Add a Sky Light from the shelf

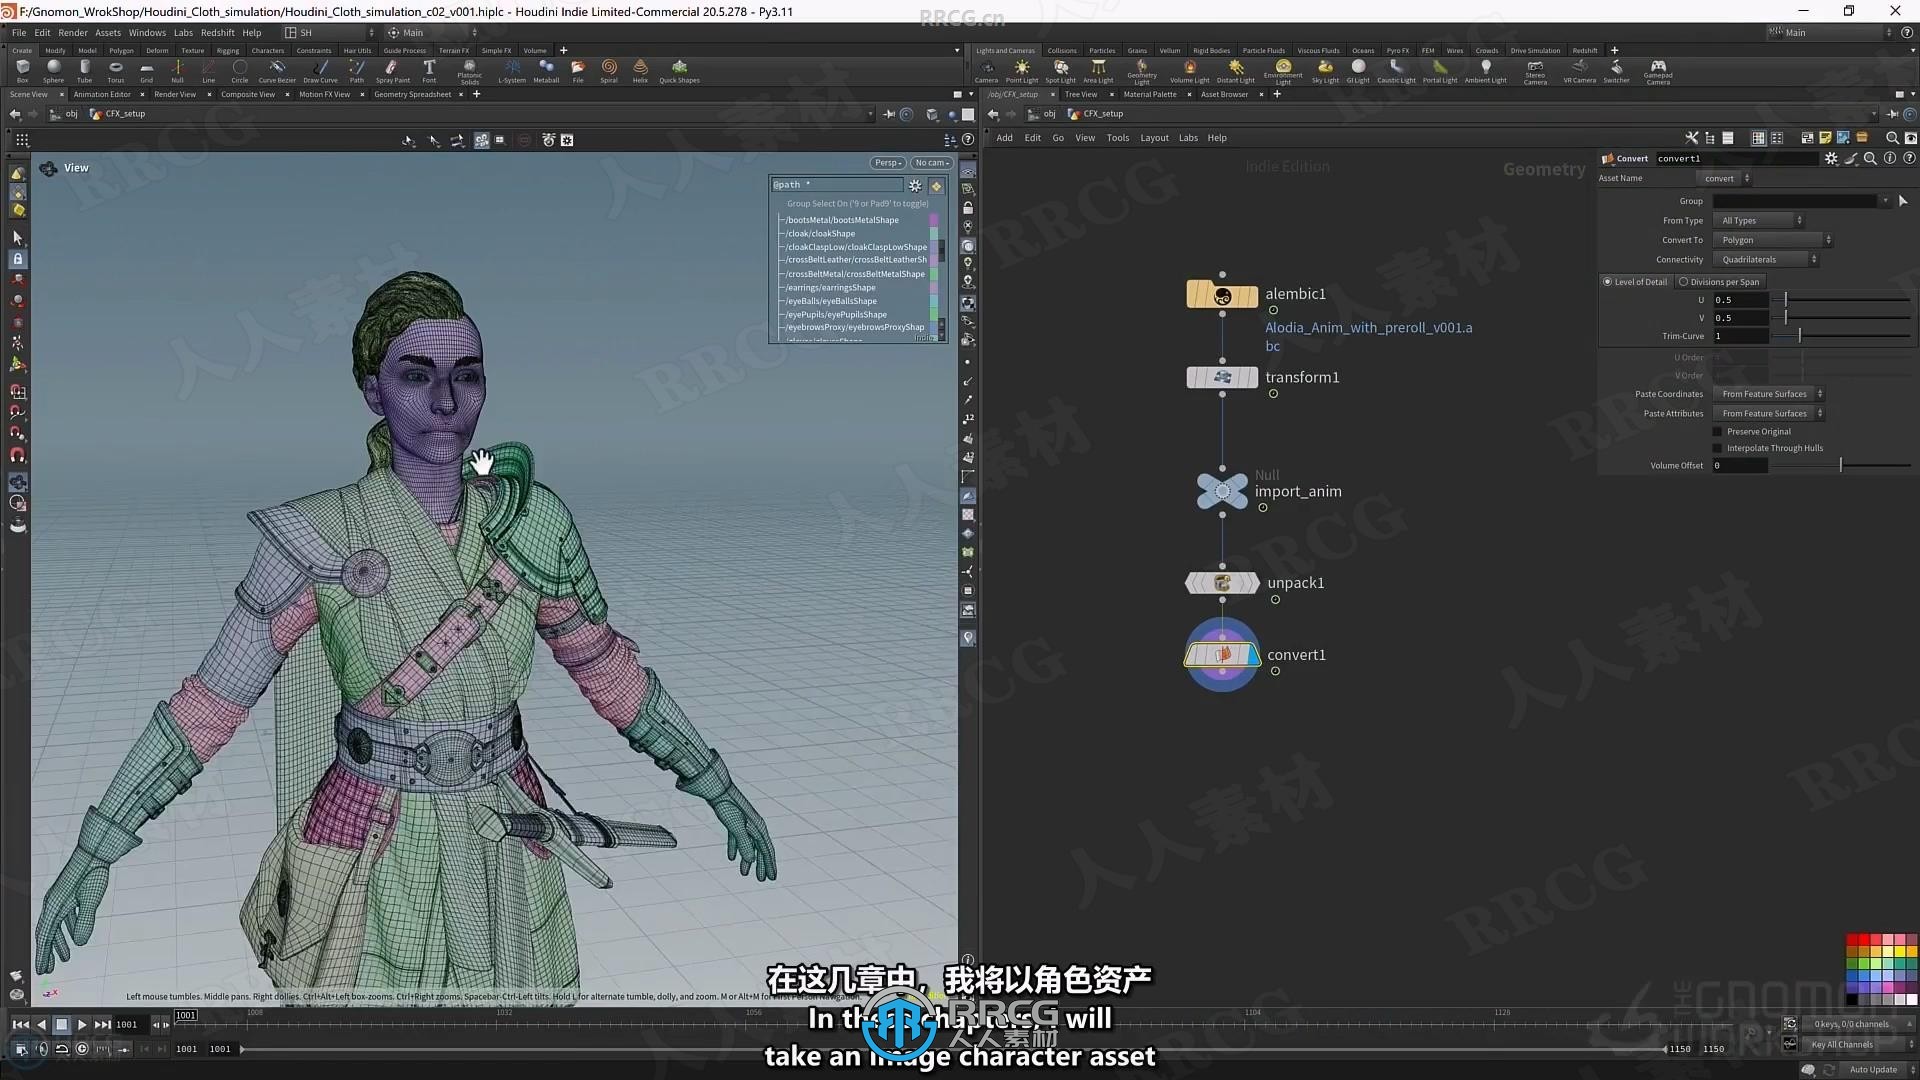click(x=1325, y=71)
